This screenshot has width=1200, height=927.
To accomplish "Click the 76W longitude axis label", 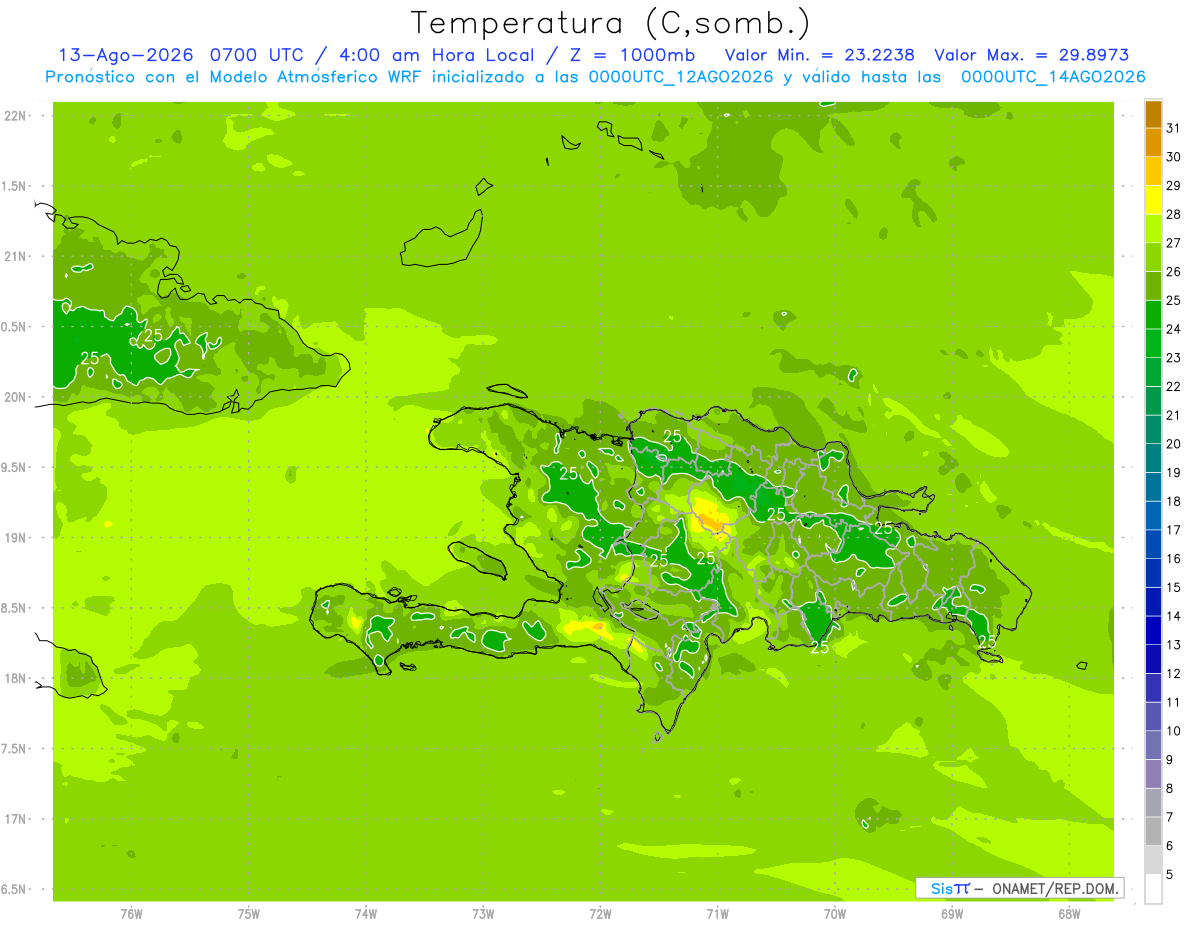I will coord(131,913).
